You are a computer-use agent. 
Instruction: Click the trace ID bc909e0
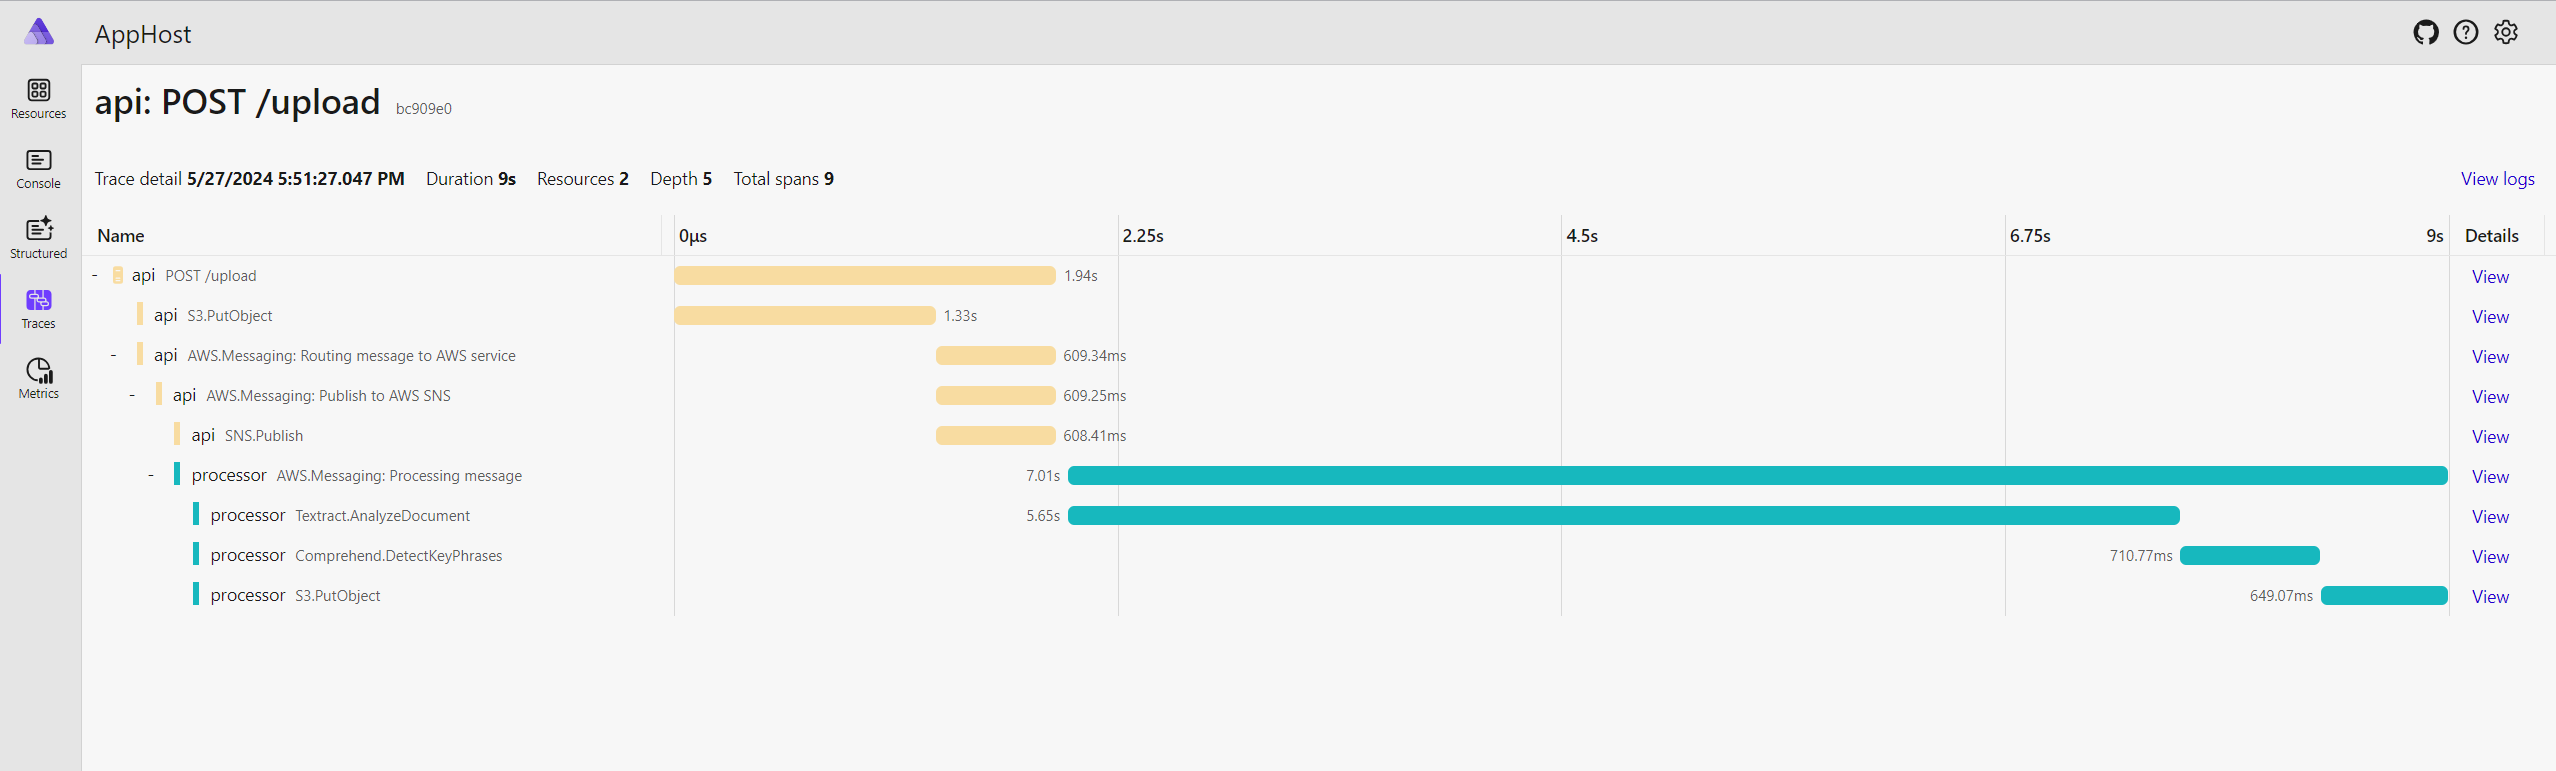click(424, 109)
